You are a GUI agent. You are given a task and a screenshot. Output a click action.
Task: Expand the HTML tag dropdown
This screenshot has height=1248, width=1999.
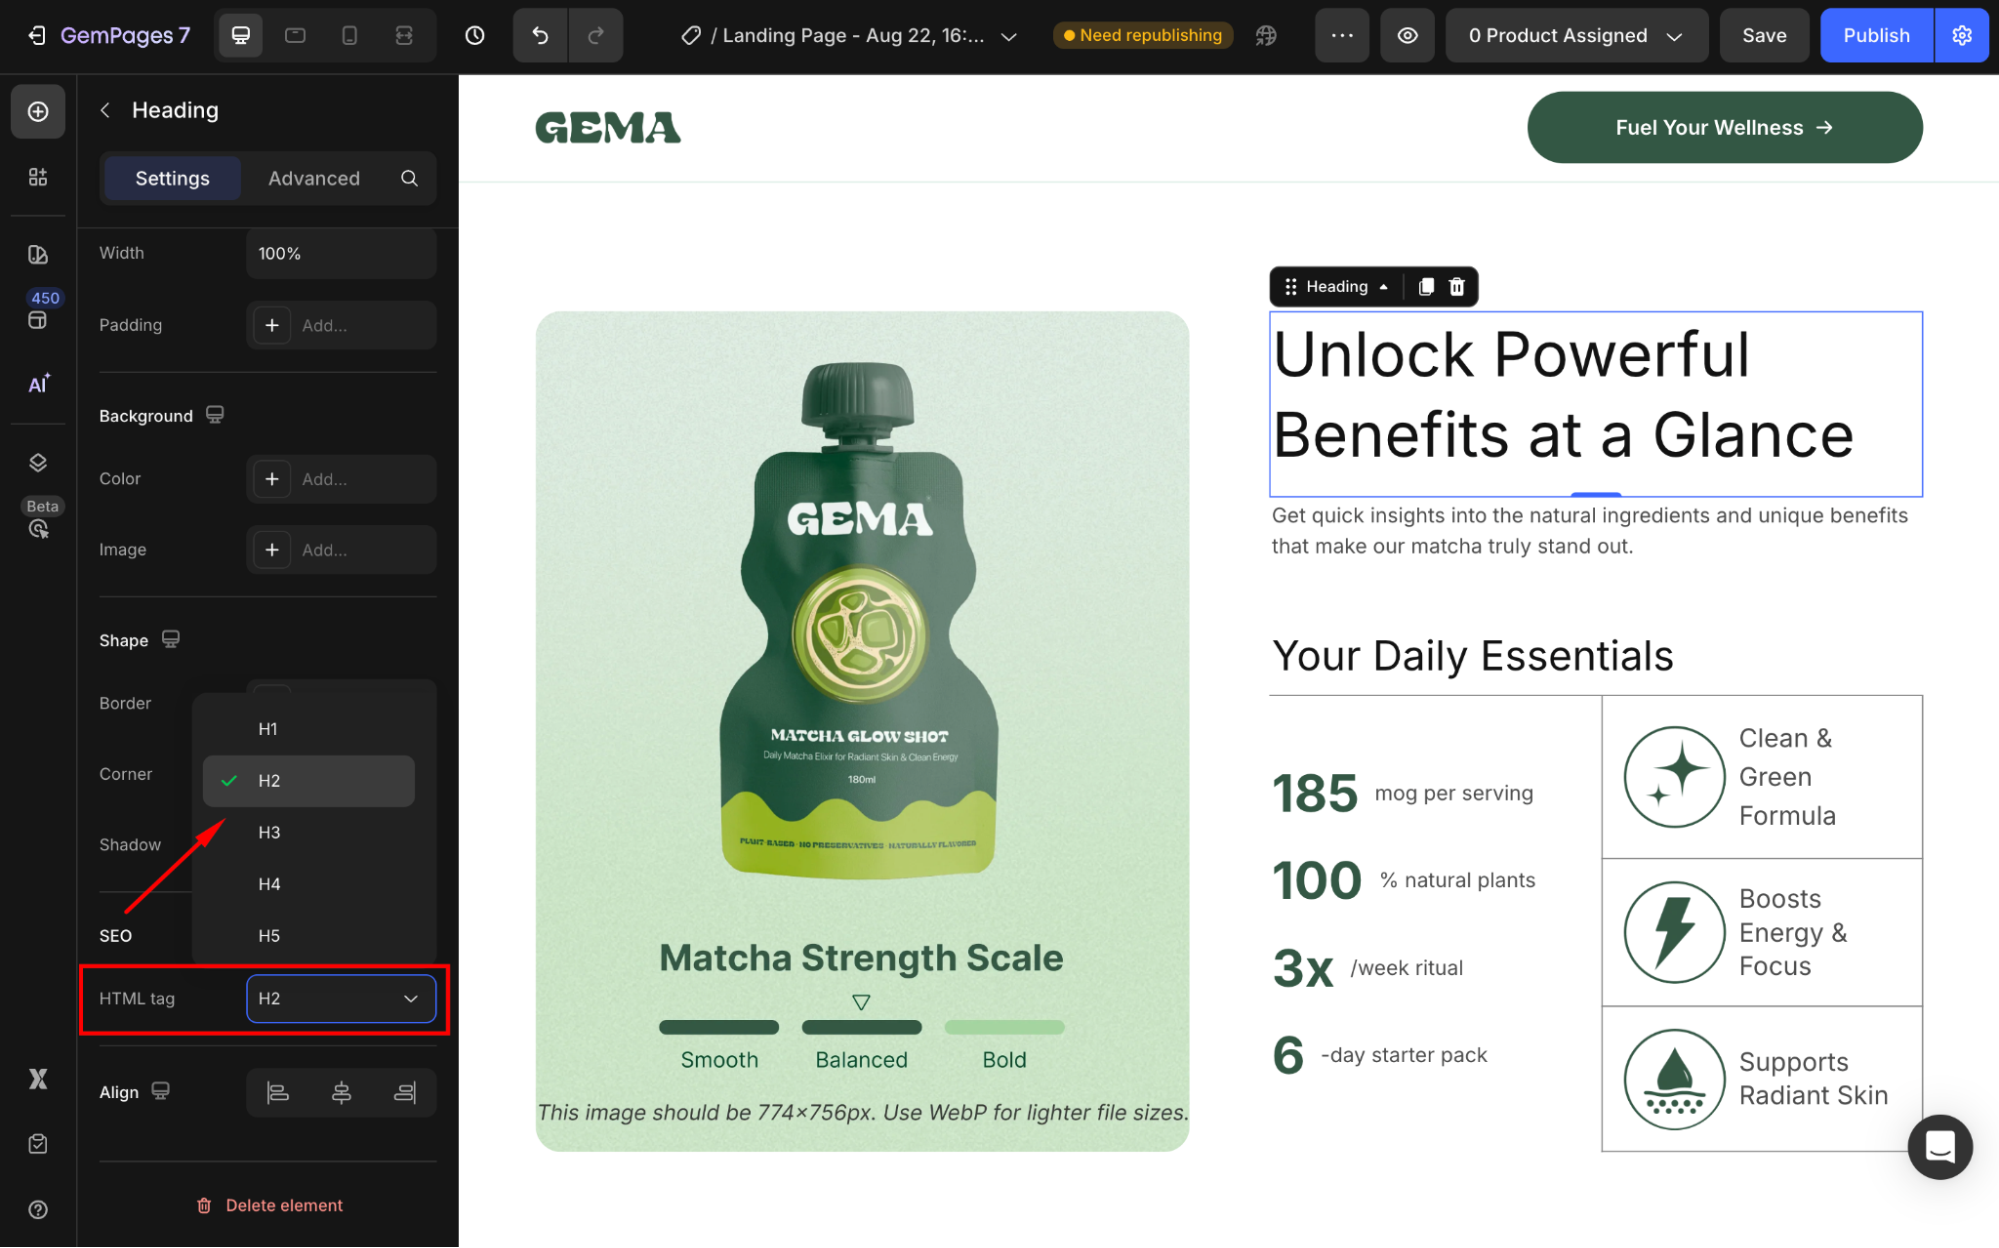point(340,998)
